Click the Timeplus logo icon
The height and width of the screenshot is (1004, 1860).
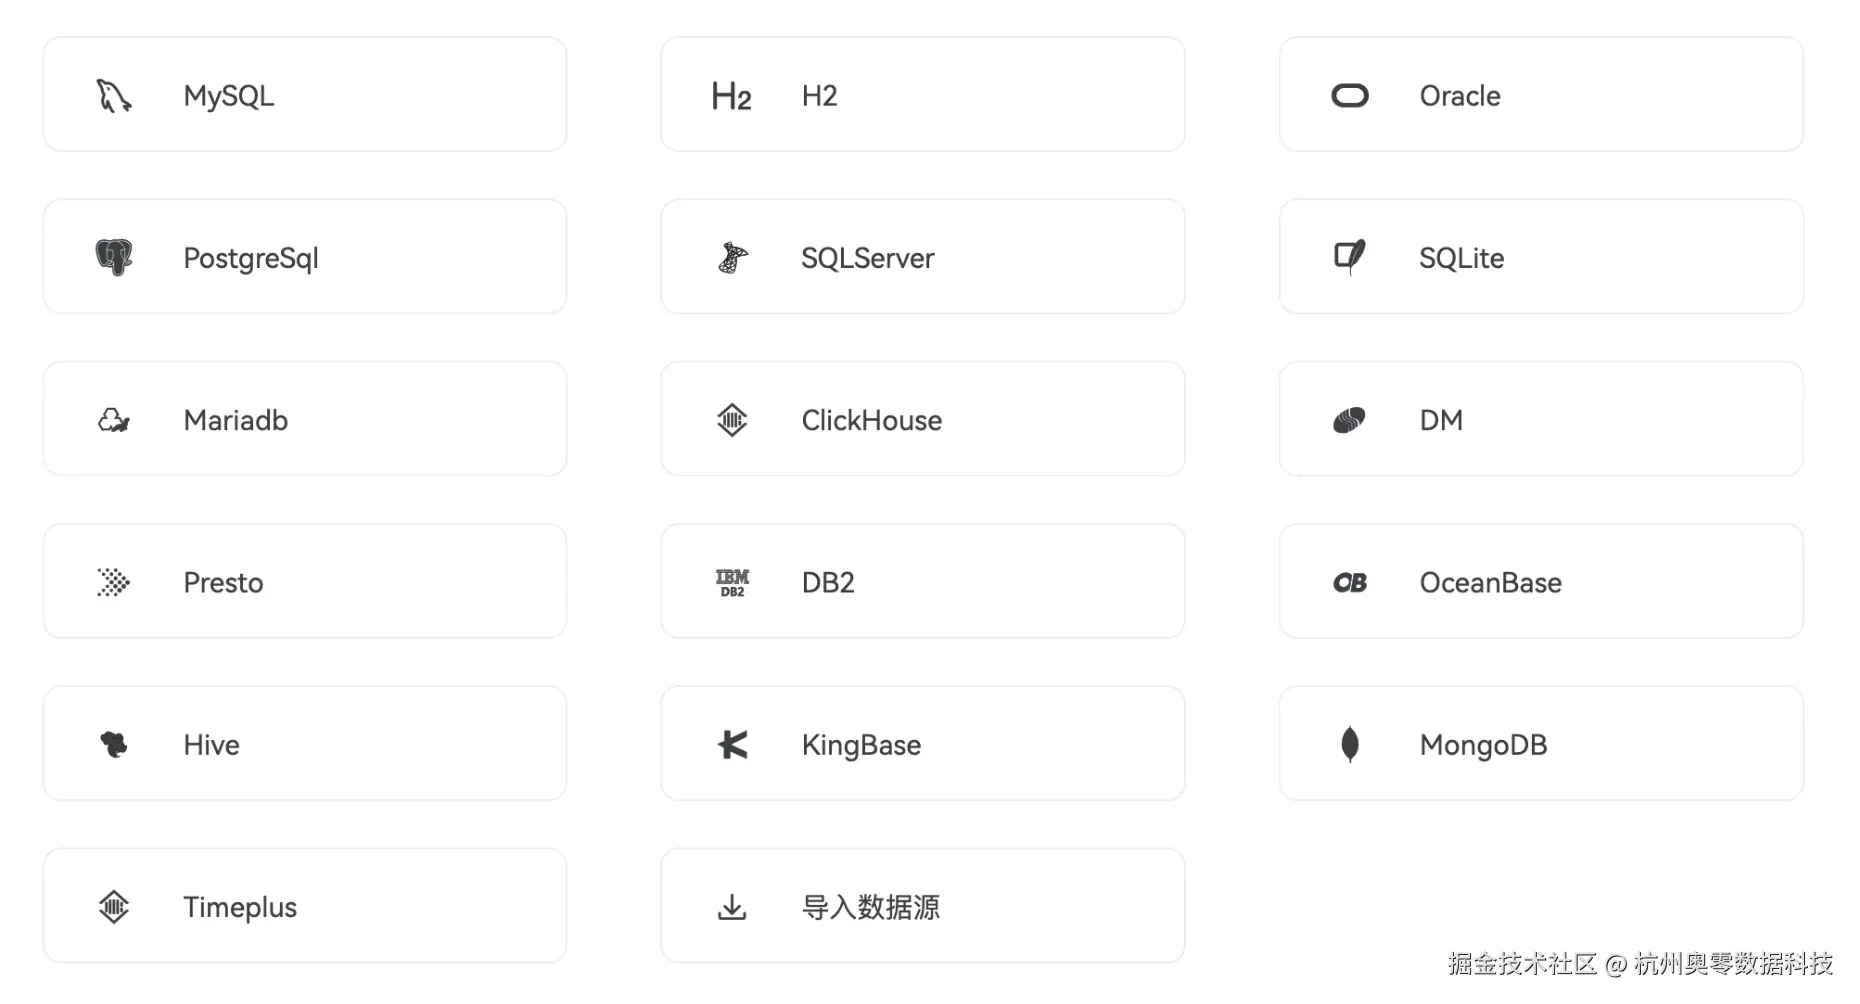pyautogui.click(x=114, y=907)
